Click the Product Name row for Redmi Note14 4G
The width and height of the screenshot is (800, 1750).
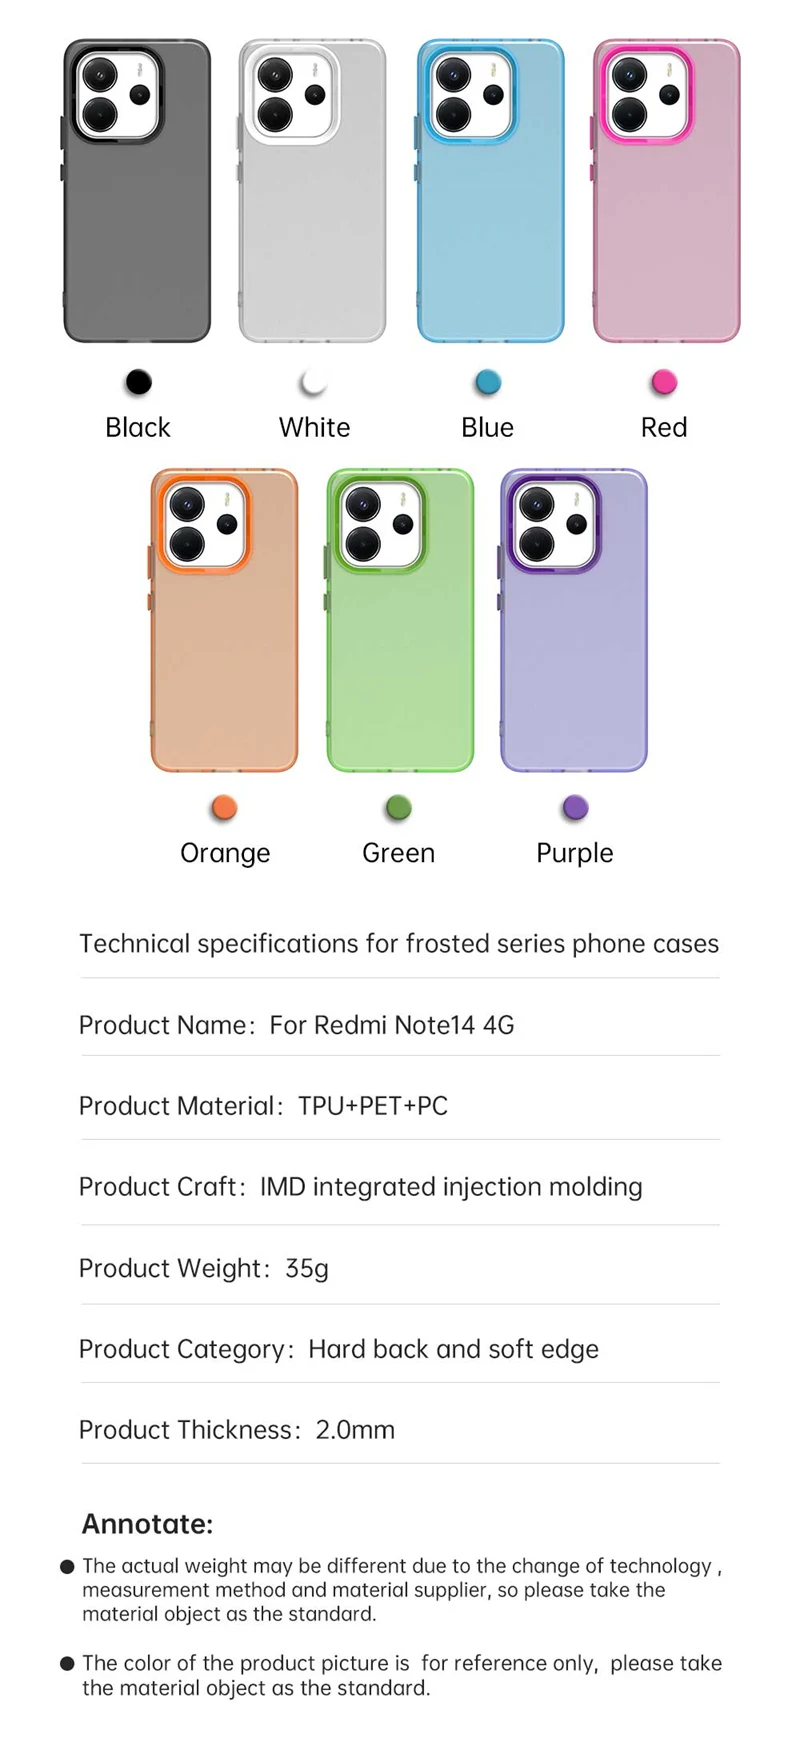296,1025
